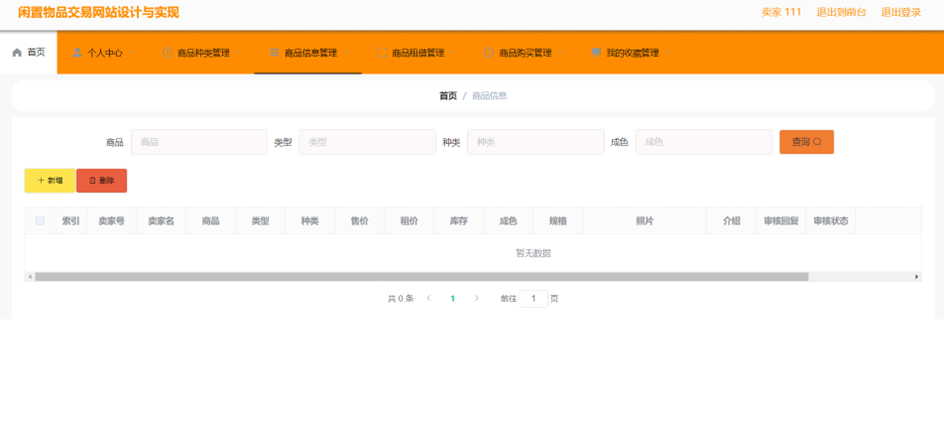Click the yellow 新增 add button
This screenshot has width=944, height=422.
[x=50, y=181]
